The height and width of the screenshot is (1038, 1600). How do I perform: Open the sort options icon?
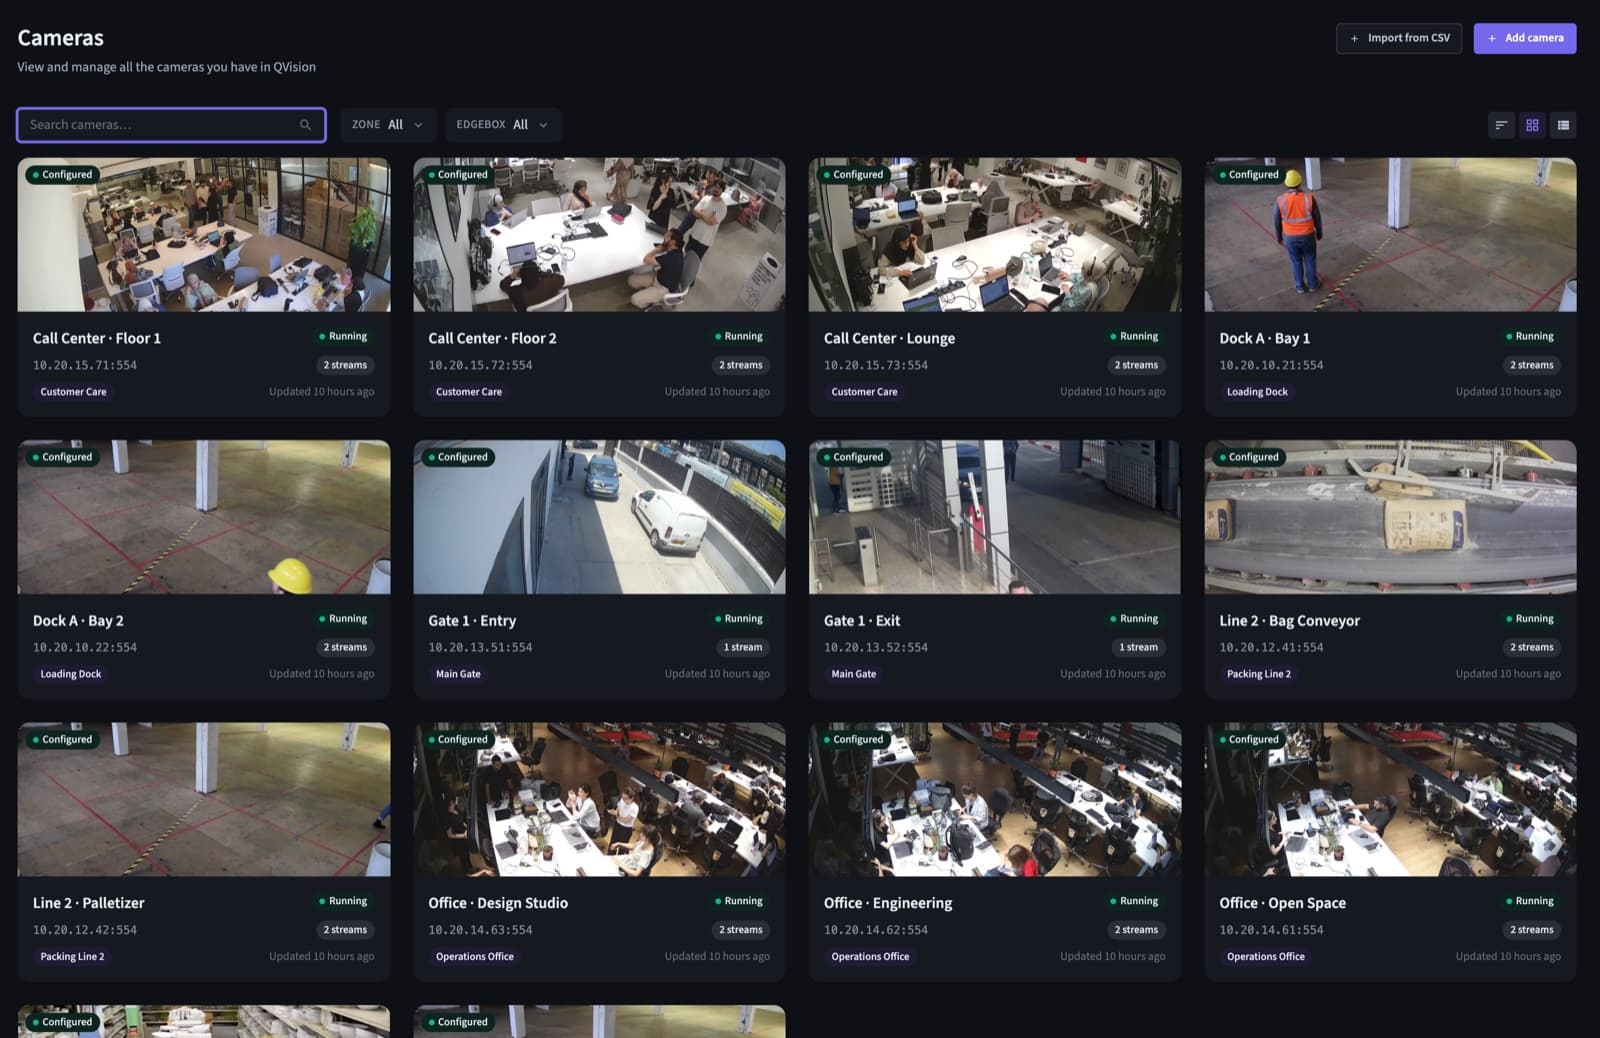click(x=1501, y=125)
